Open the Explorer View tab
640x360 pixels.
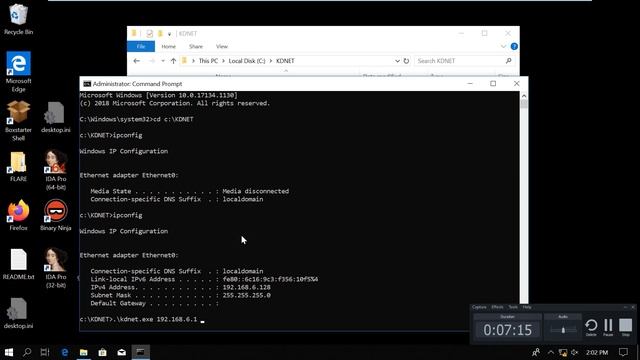[222, 47]
